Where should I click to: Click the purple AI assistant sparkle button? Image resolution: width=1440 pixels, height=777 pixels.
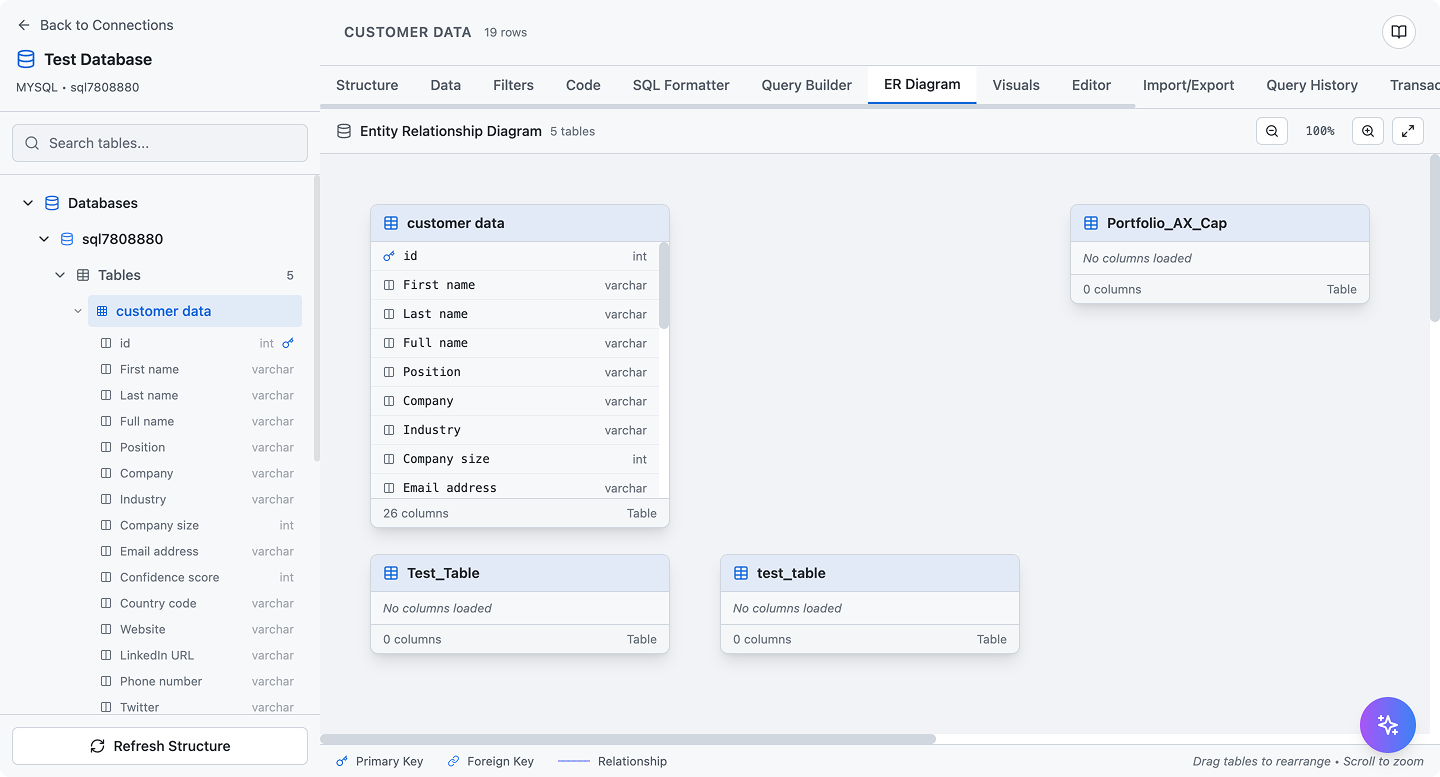[1388, 725]
